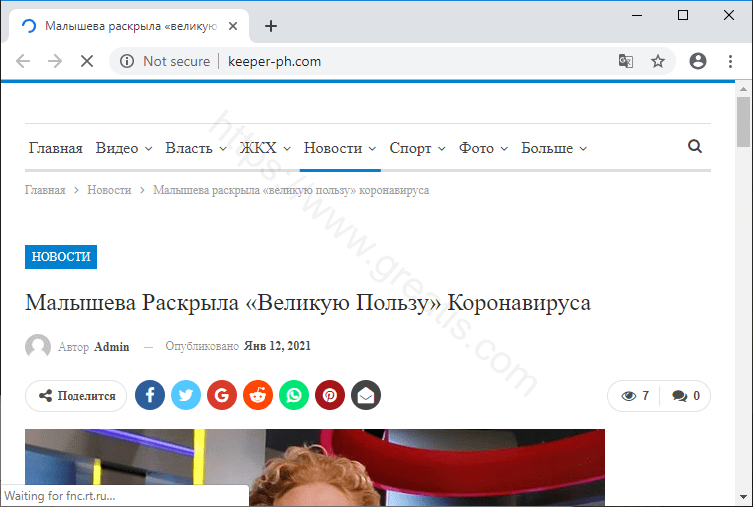Go back to previous page
This screenshot has height=507, width=753.
23,61
